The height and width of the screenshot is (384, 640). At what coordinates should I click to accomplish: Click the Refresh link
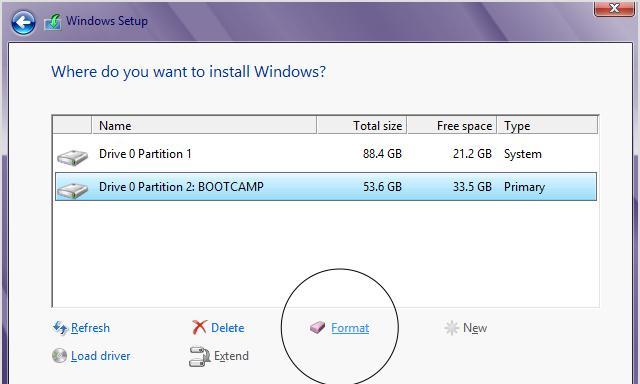click(90, 328)
